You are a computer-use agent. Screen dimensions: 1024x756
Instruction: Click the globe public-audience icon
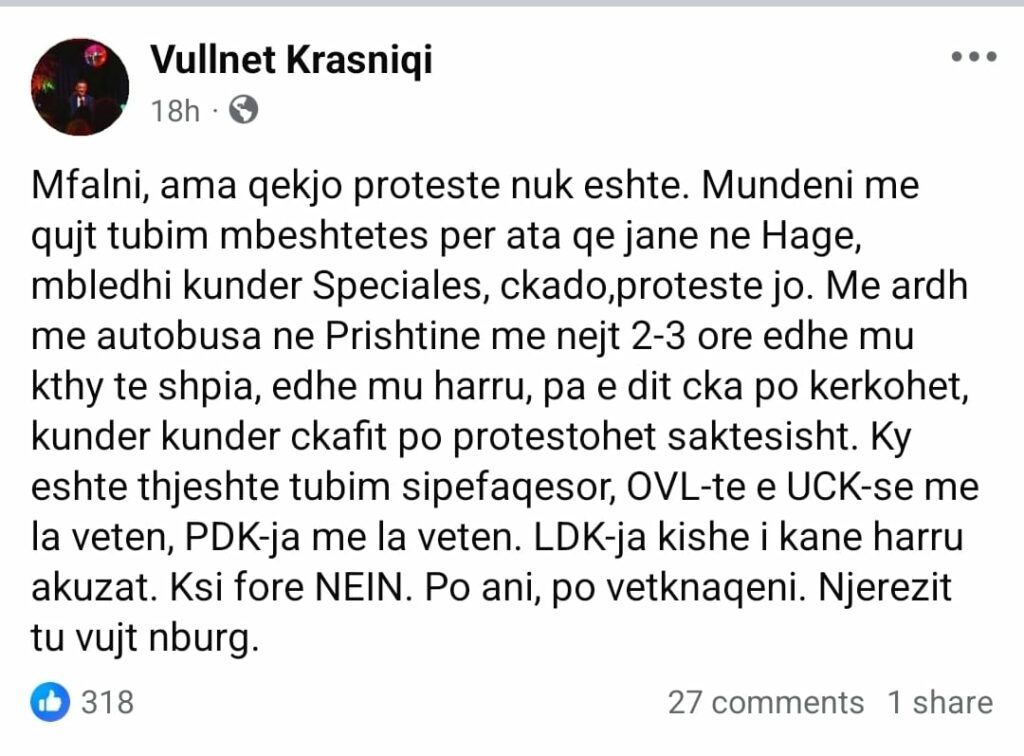pyautogui.click(x=243, y=109)
